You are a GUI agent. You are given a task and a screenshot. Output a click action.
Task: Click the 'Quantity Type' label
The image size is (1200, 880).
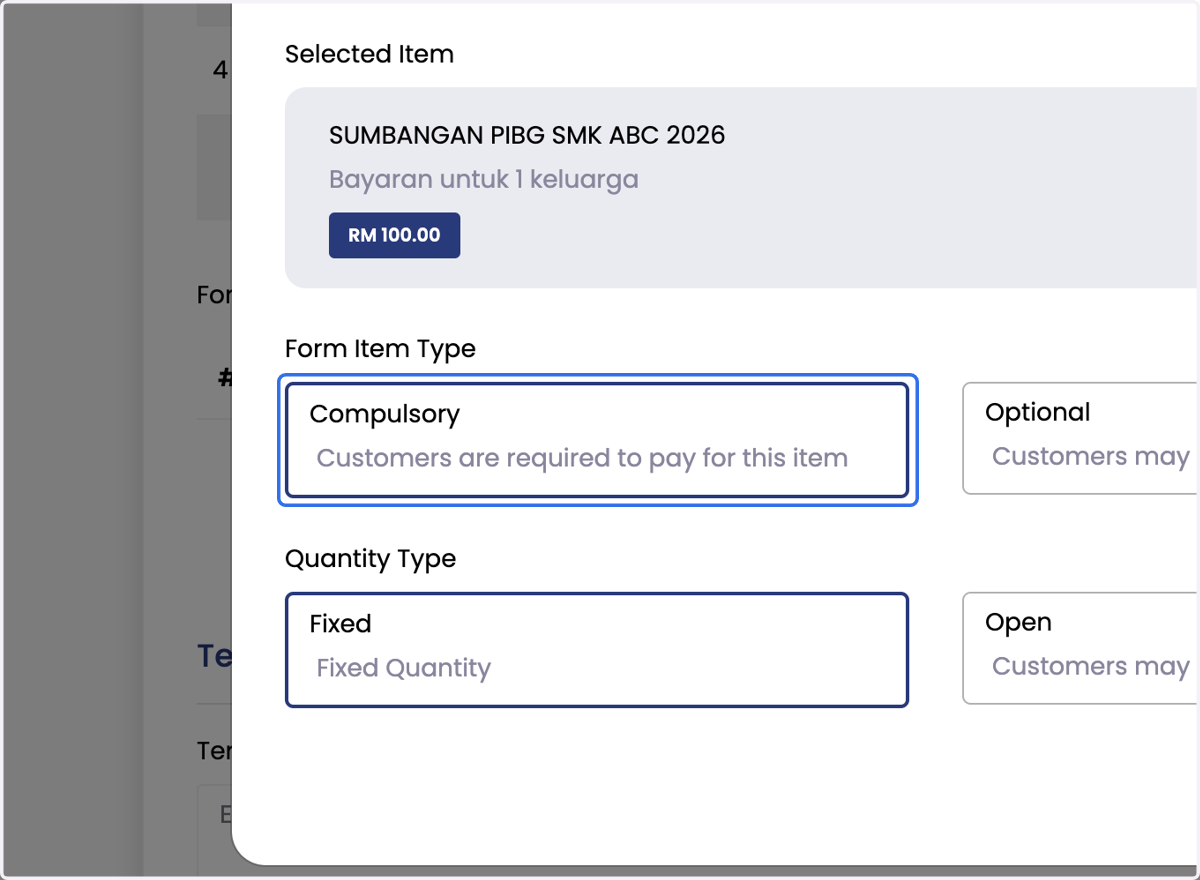point(370,559)
